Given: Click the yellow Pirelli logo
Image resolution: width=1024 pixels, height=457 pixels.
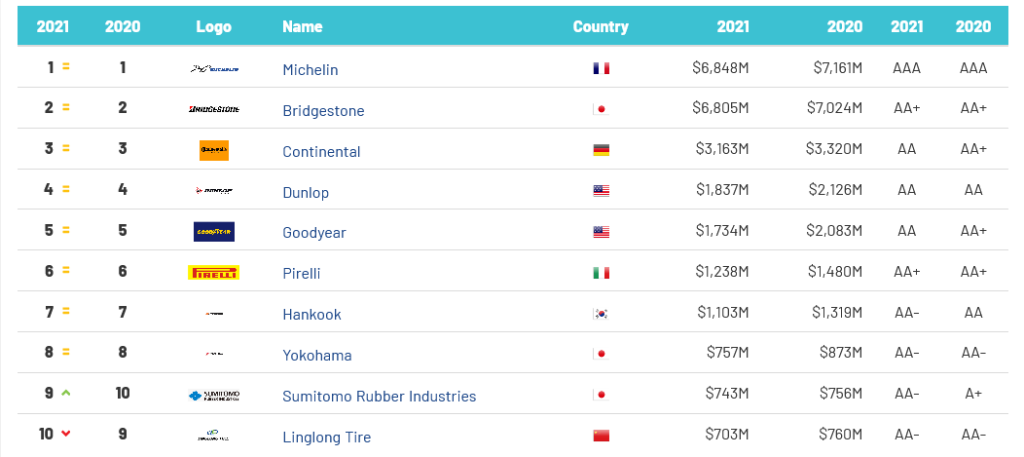Looking at the screenshot, I should (x=213, y=273).
